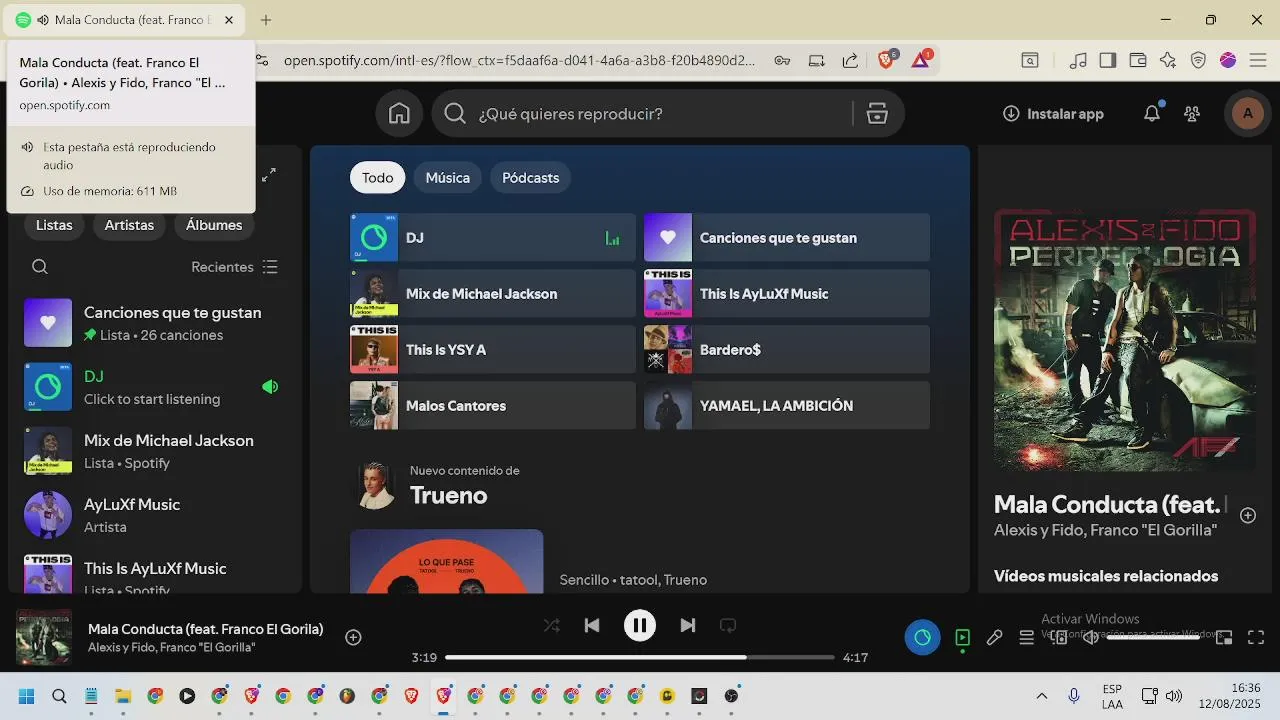Open the Browse icon in search bar

pyautogui.click(x=877, y=114)
